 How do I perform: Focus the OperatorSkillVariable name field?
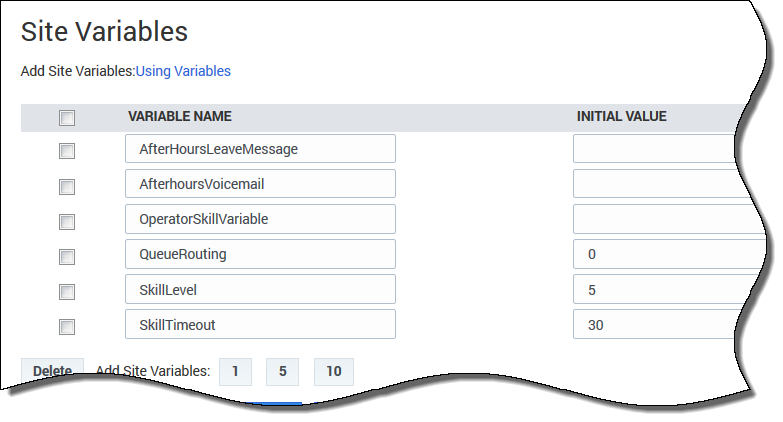[260, 219]
